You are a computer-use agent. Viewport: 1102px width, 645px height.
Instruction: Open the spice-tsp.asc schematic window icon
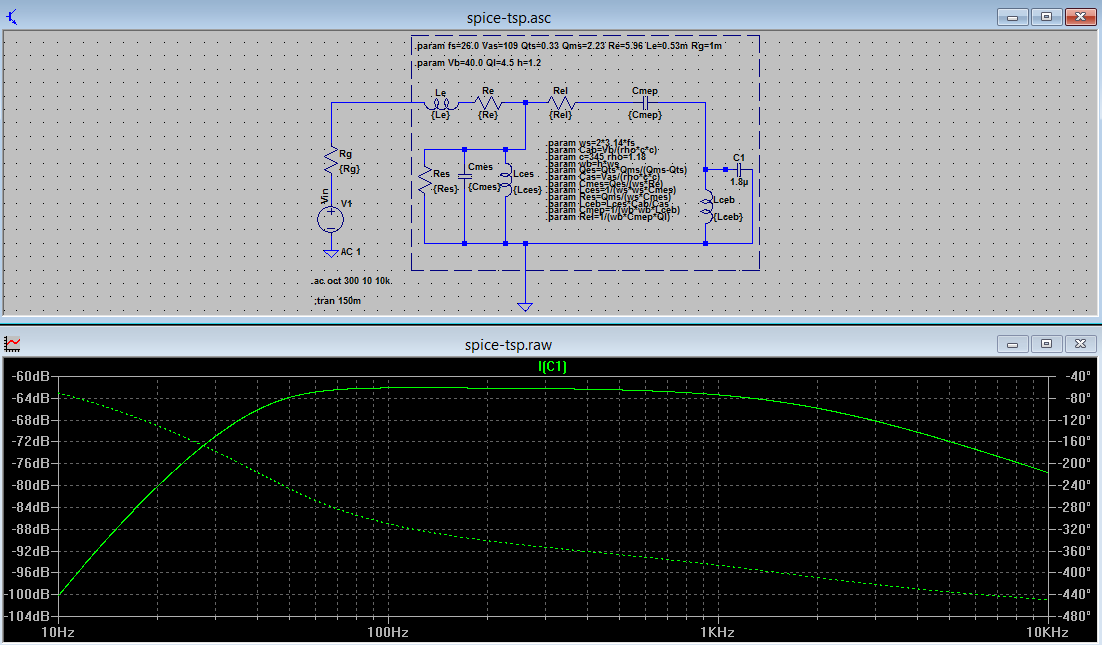11,17
